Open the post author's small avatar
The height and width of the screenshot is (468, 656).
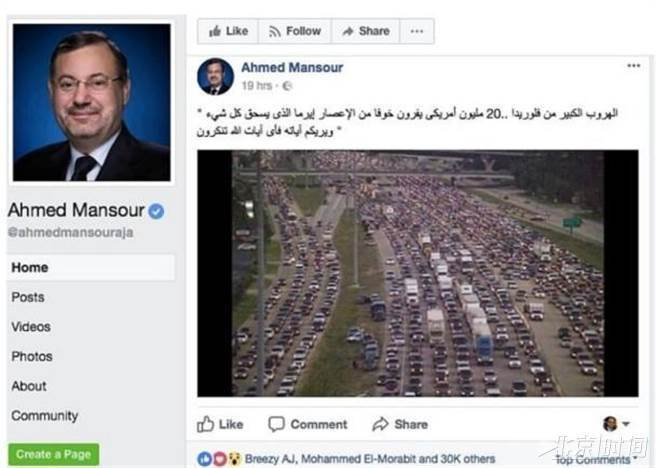[215, 77]
